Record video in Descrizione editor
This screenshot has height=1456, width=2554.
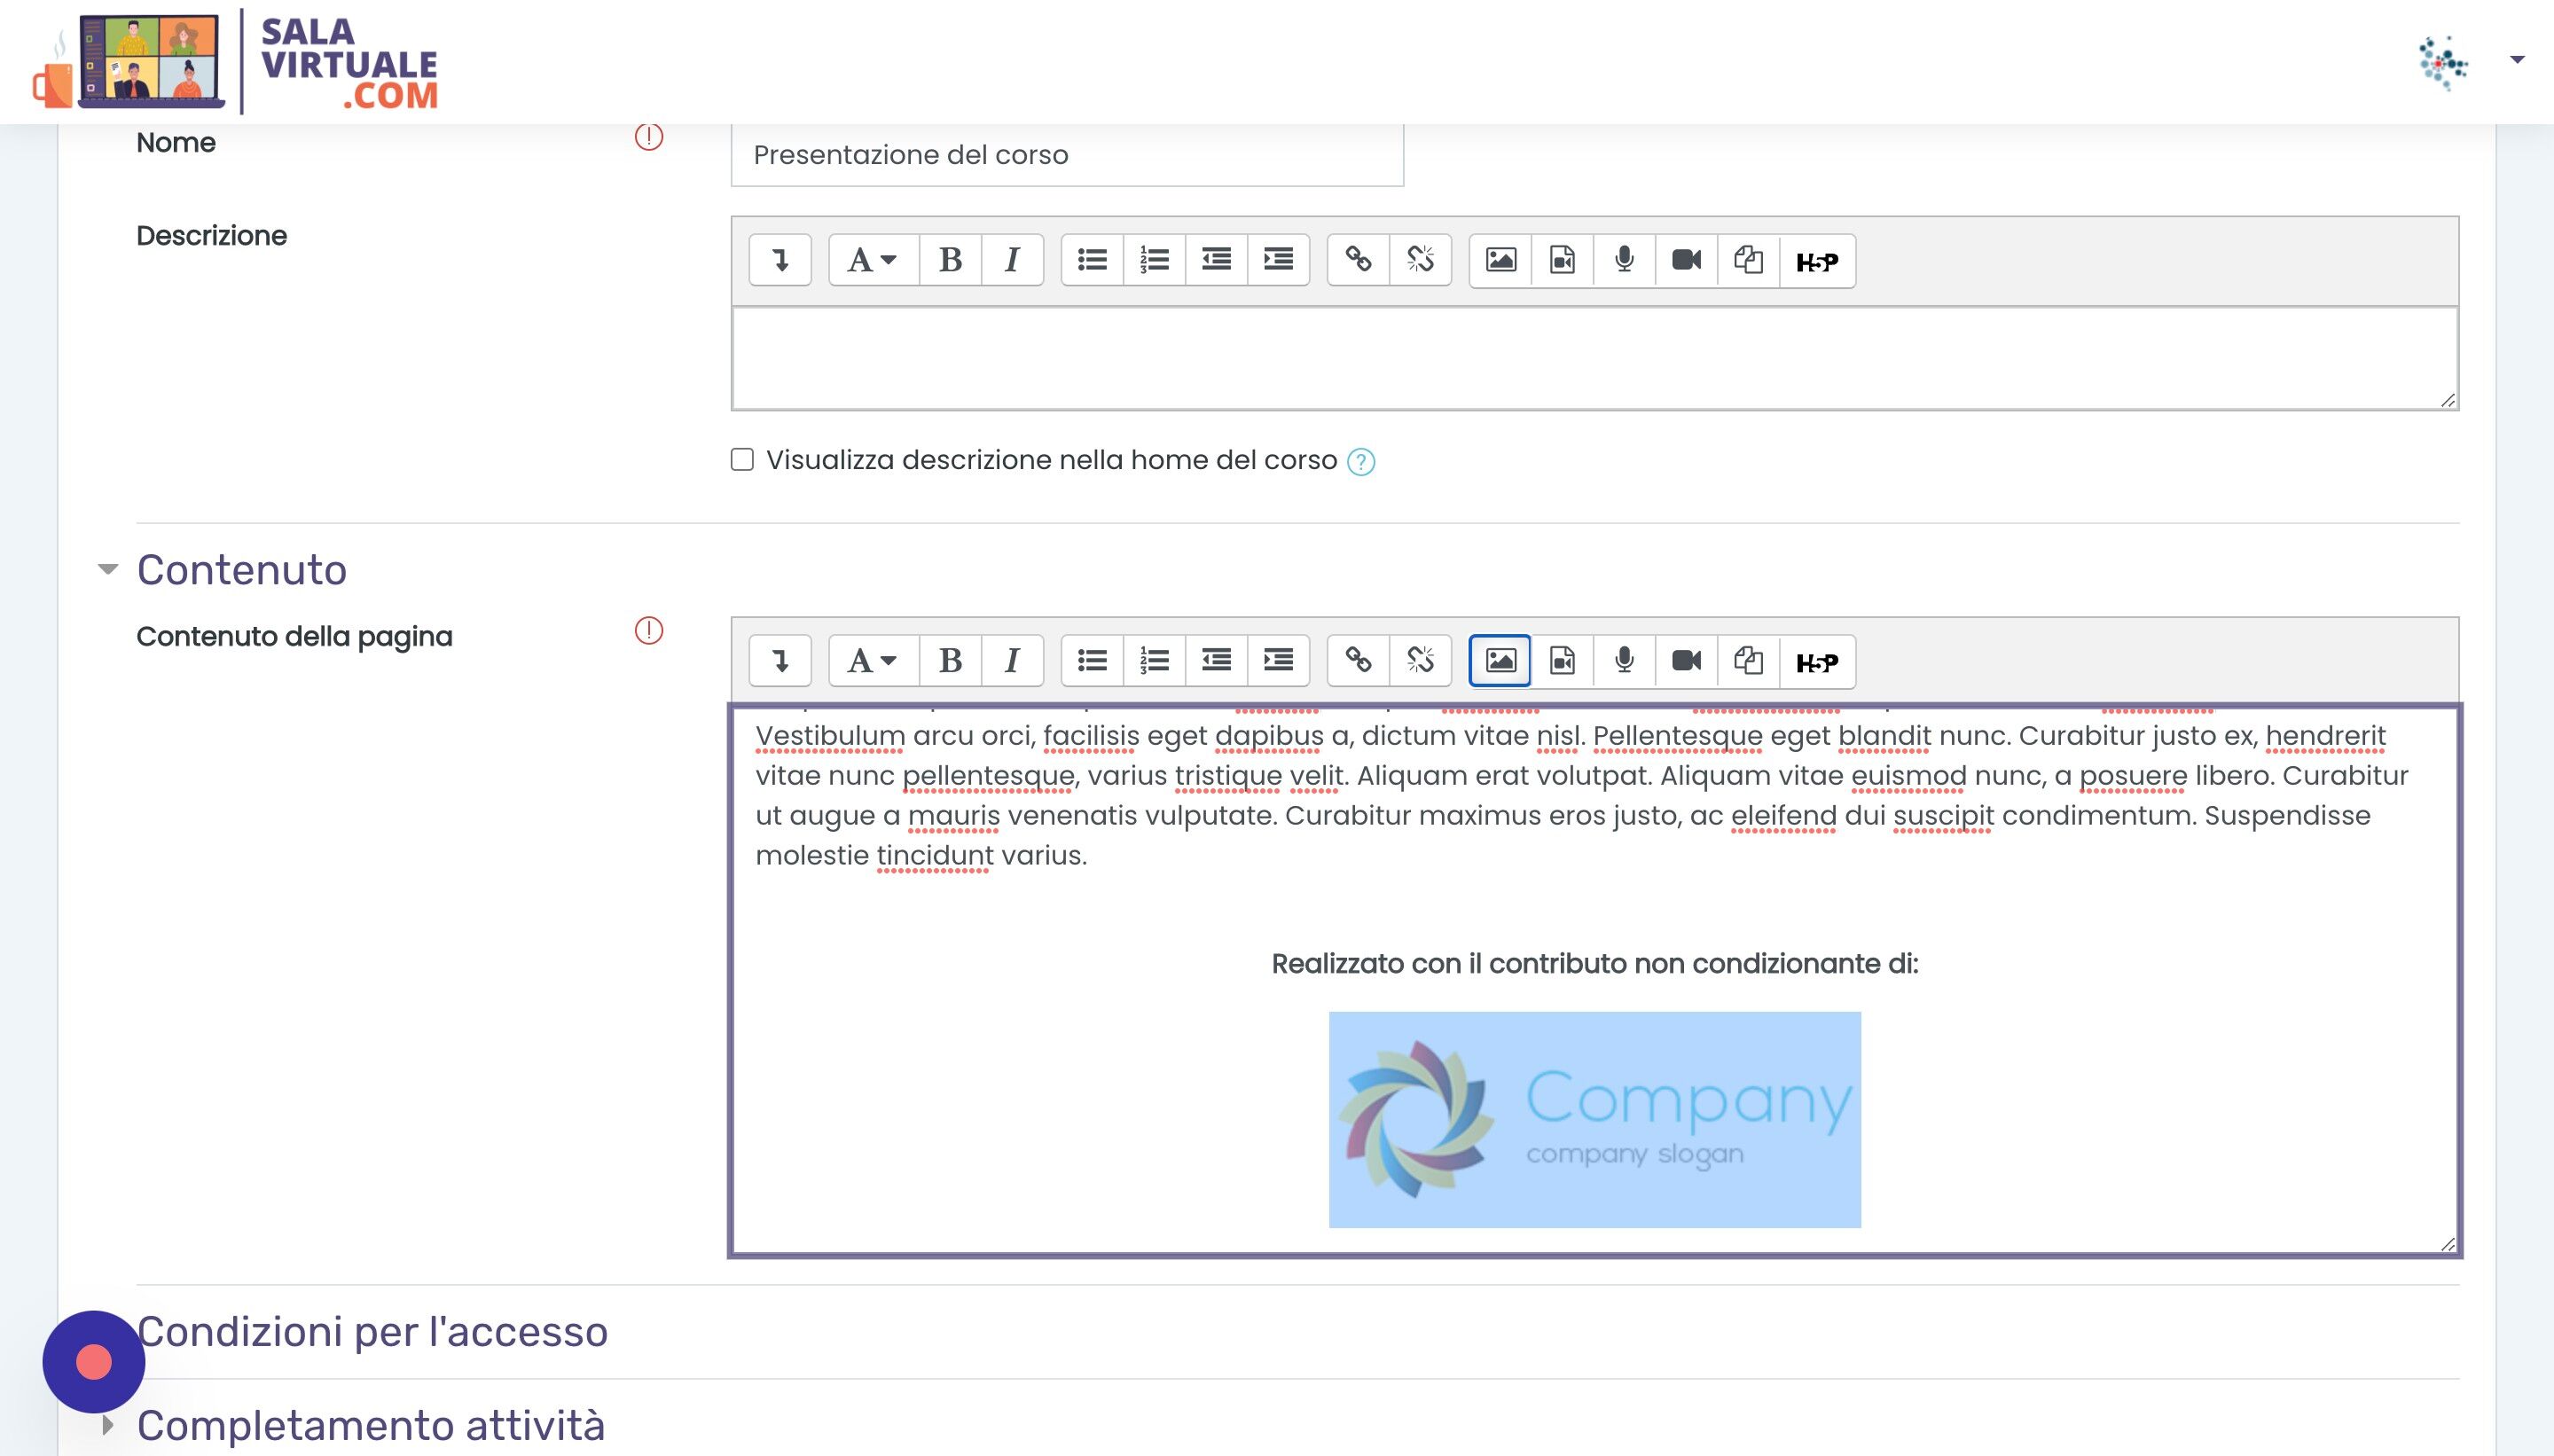click(x=1686, y=260)
